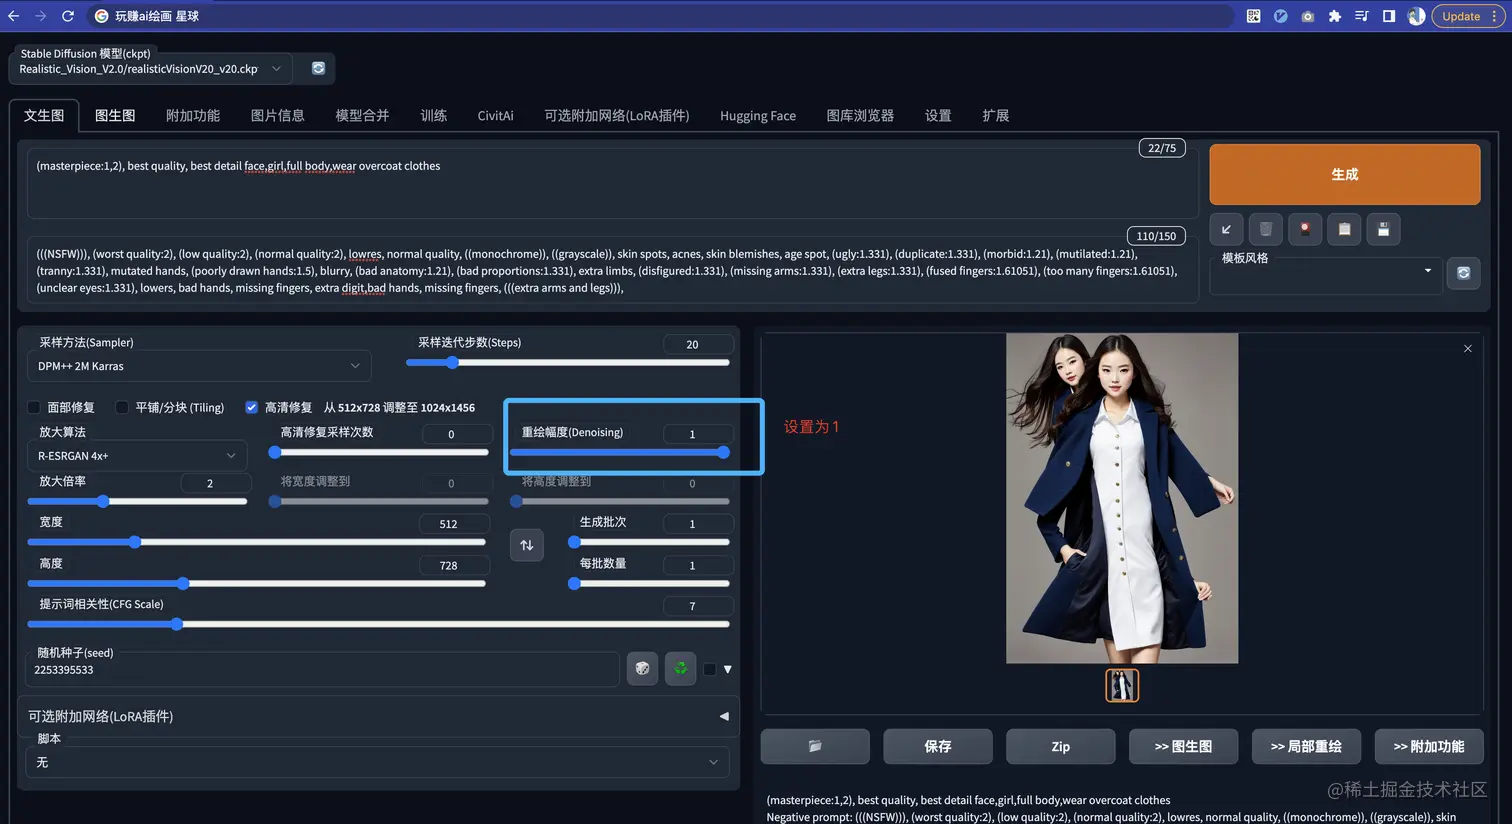Click the 随机种子 seed input field
Screen dimensions: 1512x824
322,670
